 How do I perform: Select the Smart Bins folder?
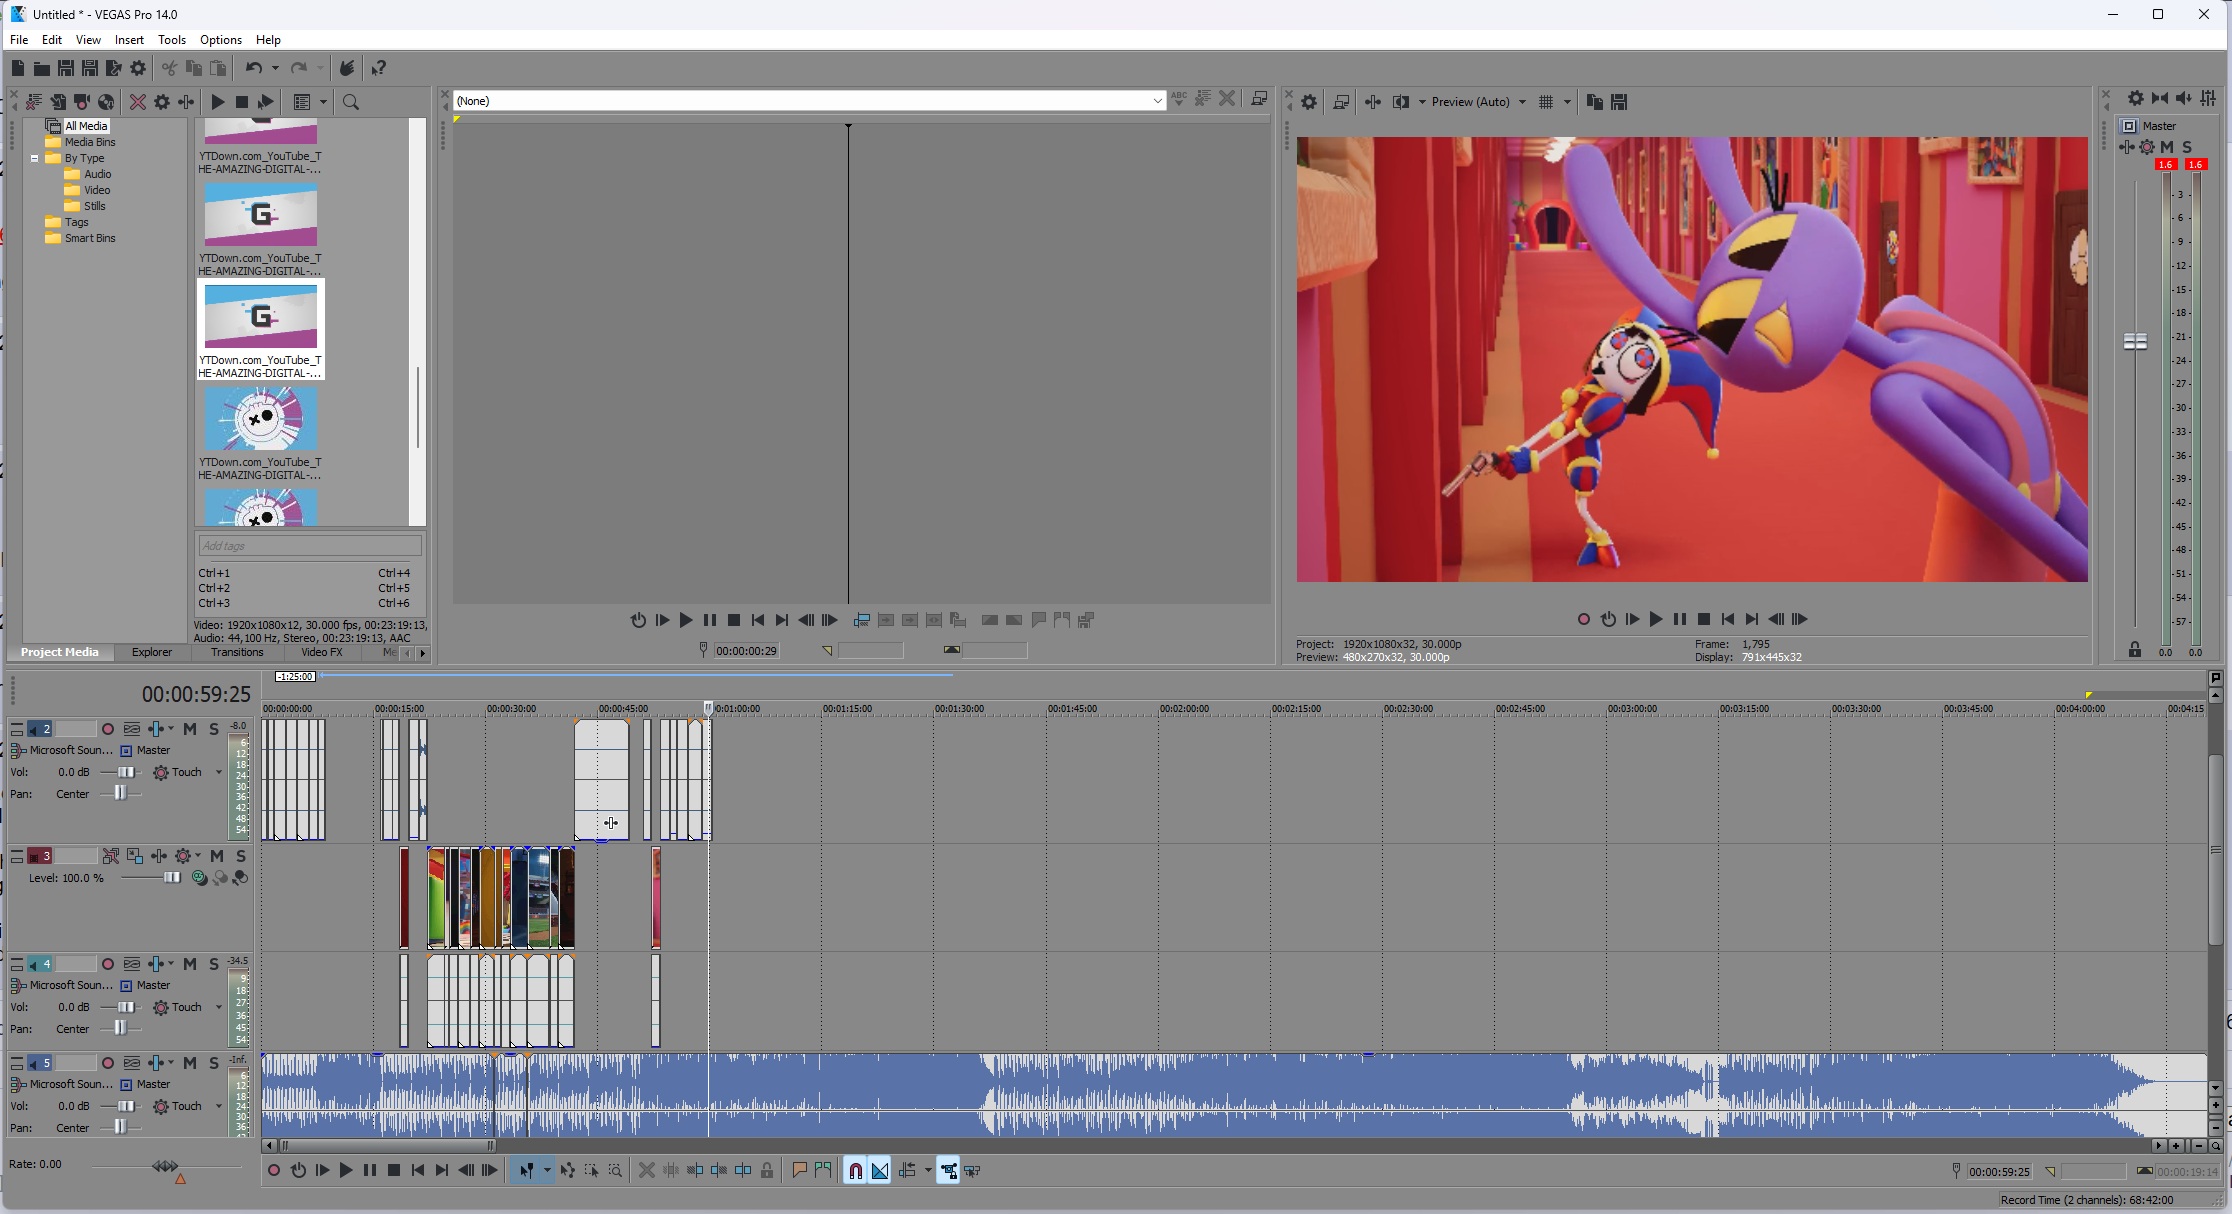(90, 238)
